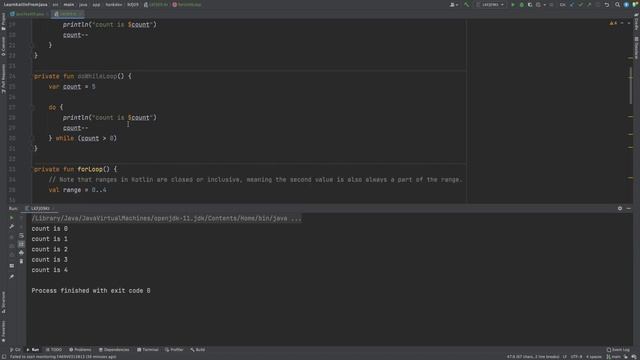Open Search Everywhere magnifier icon
This screenshot has width=640, height=360.
click(617, 5)
